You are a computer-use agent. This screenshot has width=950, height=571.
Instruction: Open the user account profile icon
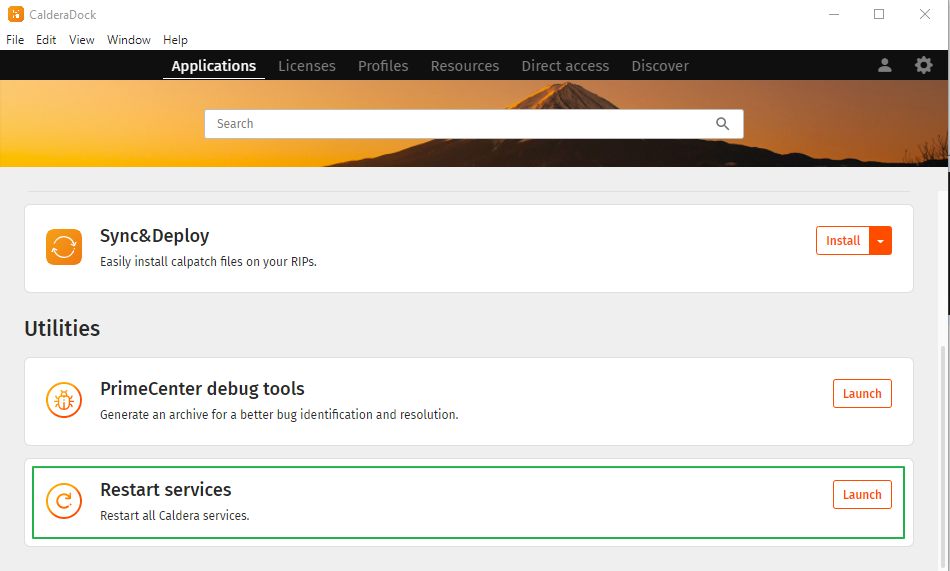click(x=884, y=65)
